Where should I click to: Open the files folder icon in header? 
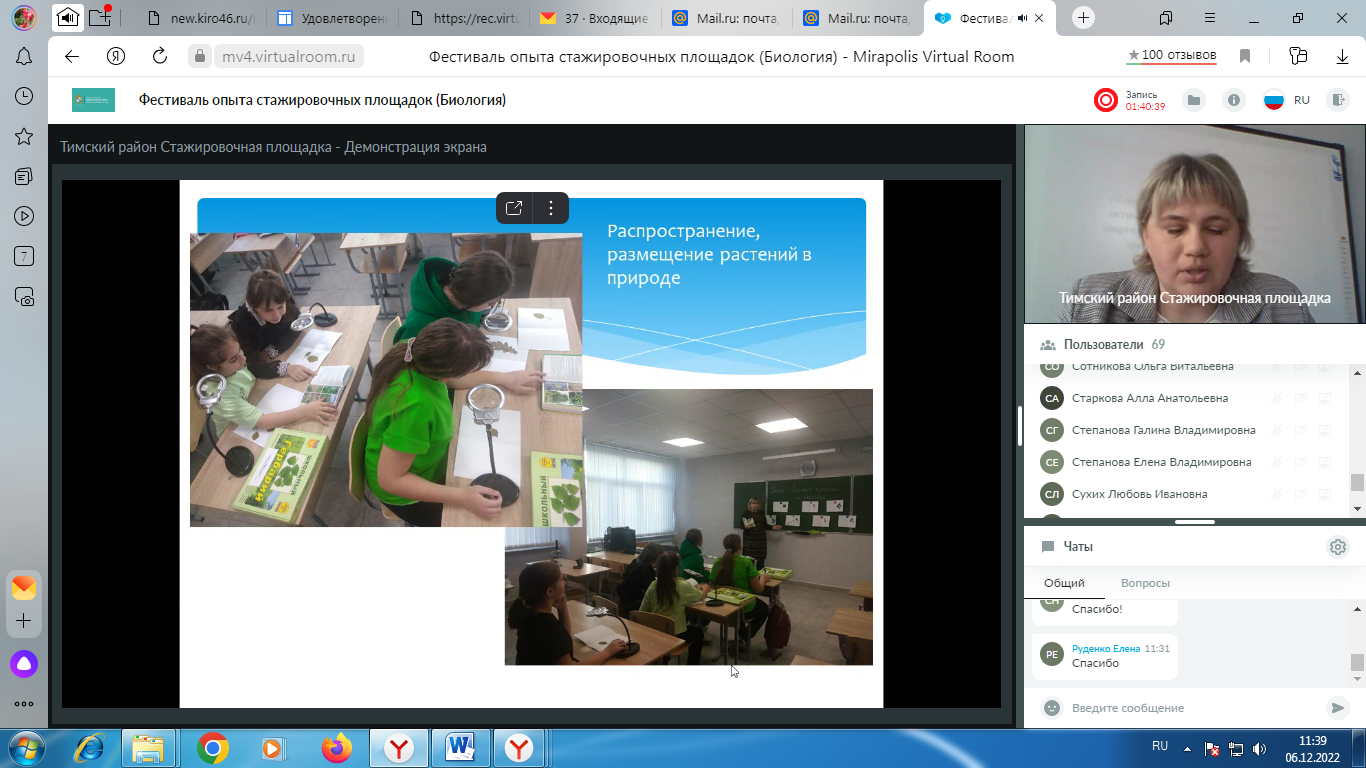1193,100
